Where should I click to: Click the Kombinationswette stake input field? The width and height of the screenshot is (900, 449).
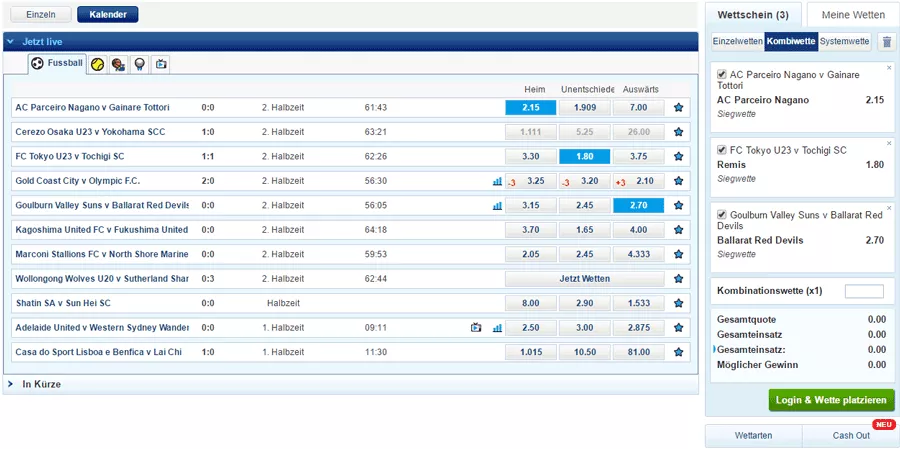click(864, 291)
